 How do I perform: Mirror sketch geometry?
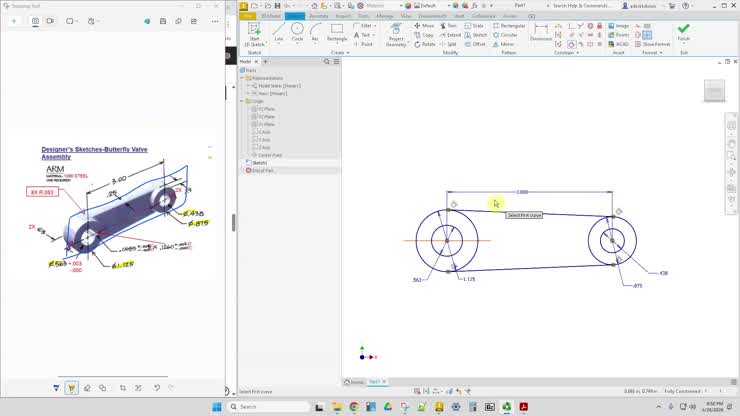tap(503, 44)
